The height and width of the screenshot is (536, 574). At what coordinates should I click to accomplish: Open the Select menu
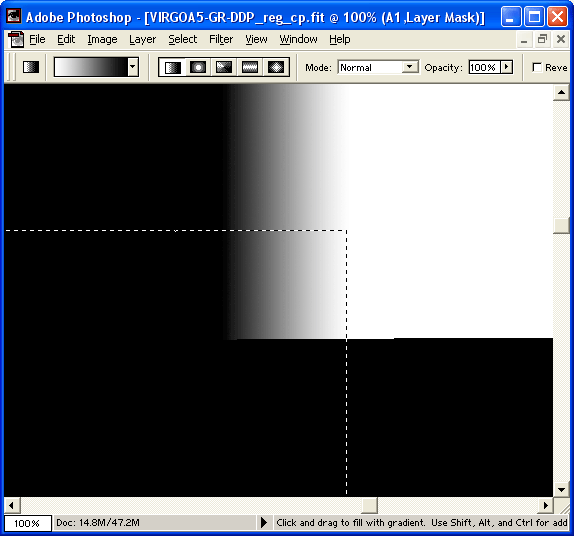tap(182, 39)
